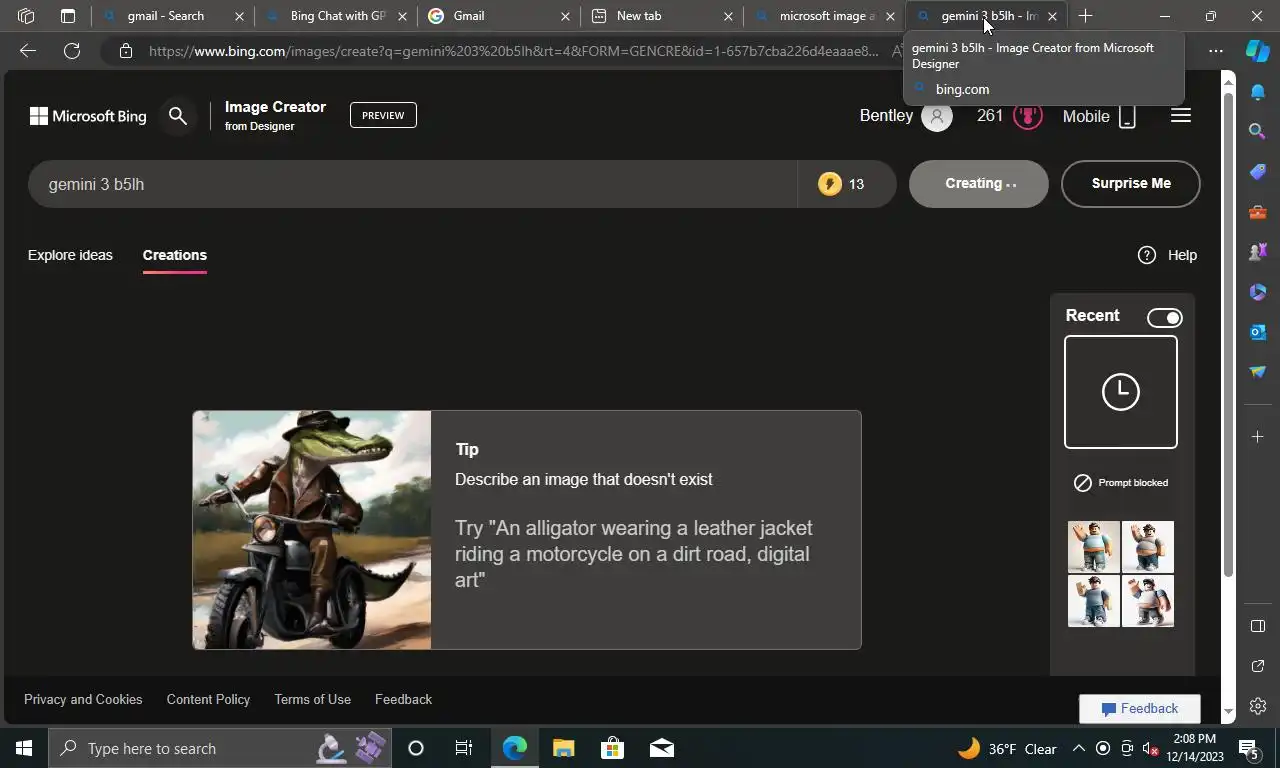Switch to the microsoft image tab

point(825,16)
